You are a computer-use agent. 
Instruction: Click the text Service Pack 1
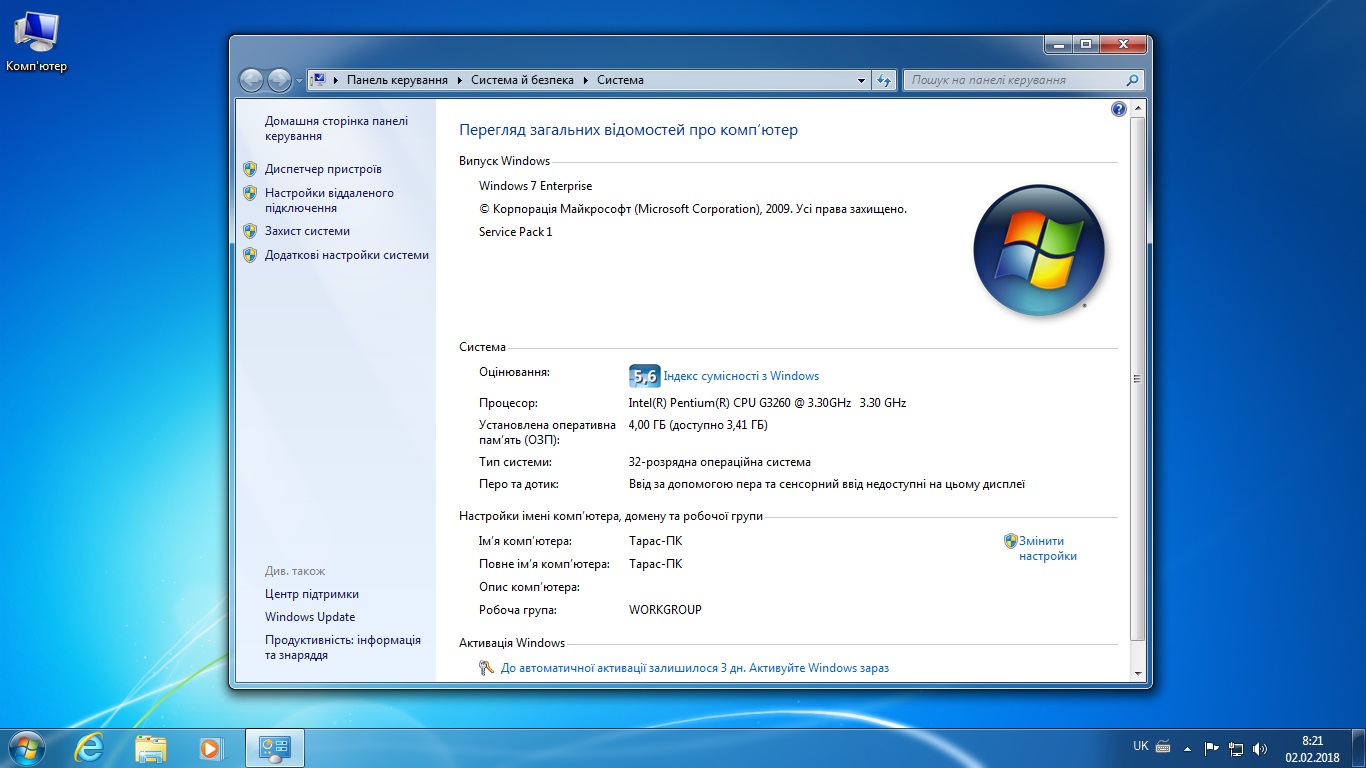[515, 232]
